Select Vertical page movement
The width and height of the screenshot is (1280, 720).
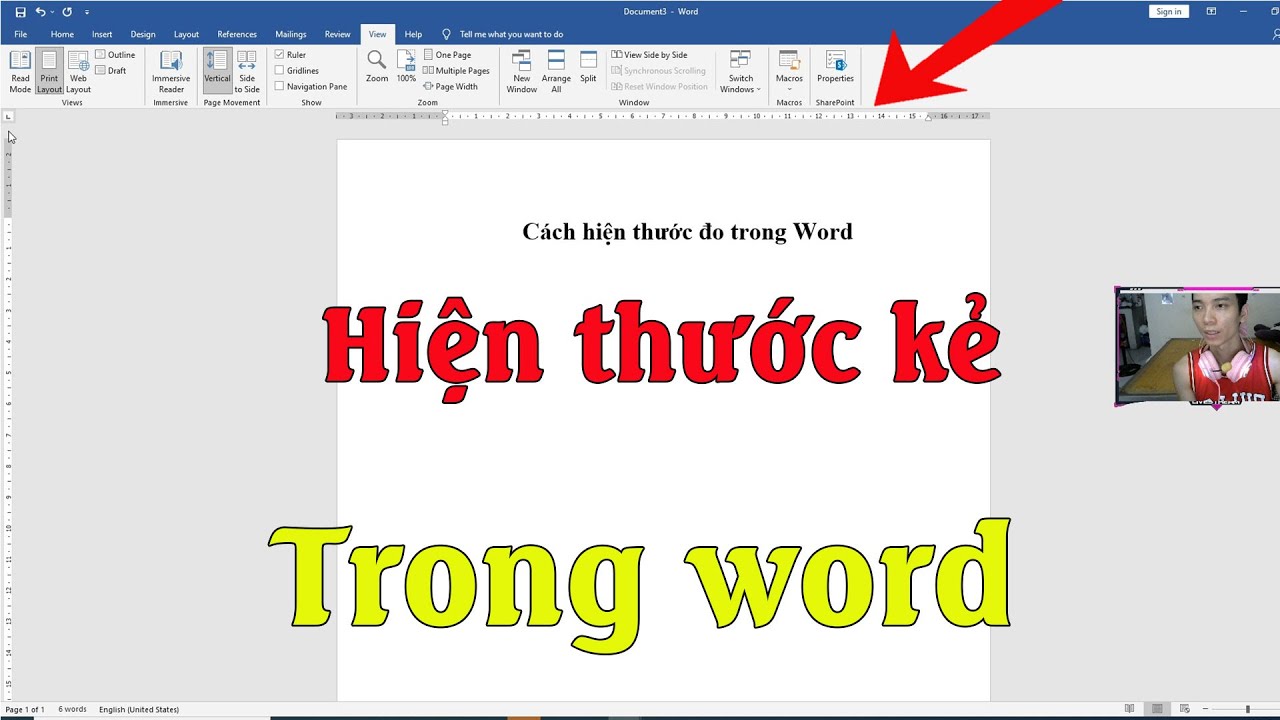pyautogui.click(x=217, y=72)
